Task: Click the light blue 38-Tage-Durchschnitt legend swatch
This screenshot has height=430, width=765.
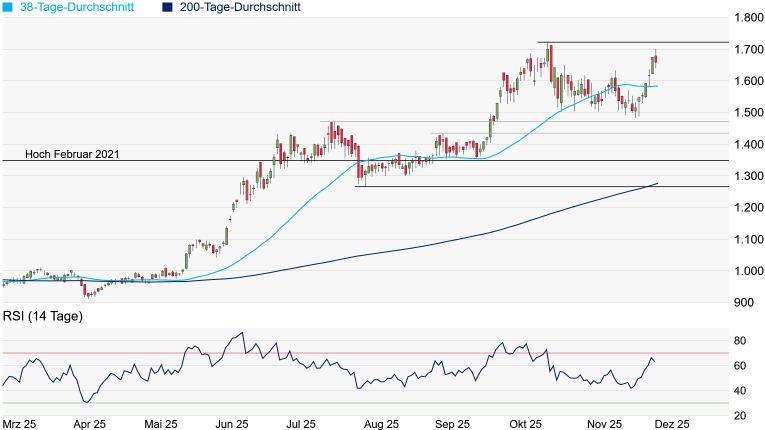Action: point(8,7)
